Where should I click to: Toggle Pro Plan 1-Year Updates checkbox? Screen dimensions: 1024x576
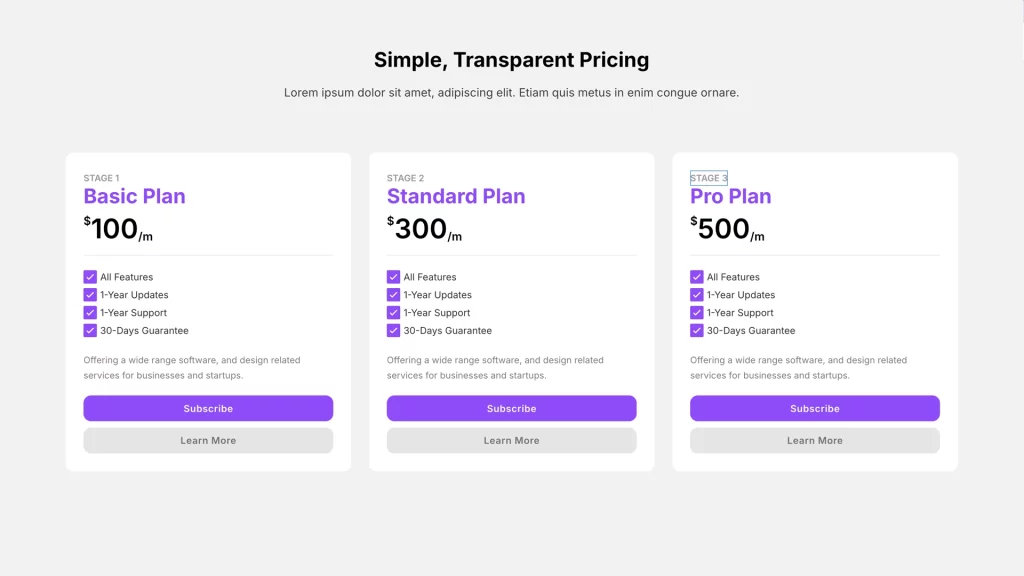click(x=697, y=295)
